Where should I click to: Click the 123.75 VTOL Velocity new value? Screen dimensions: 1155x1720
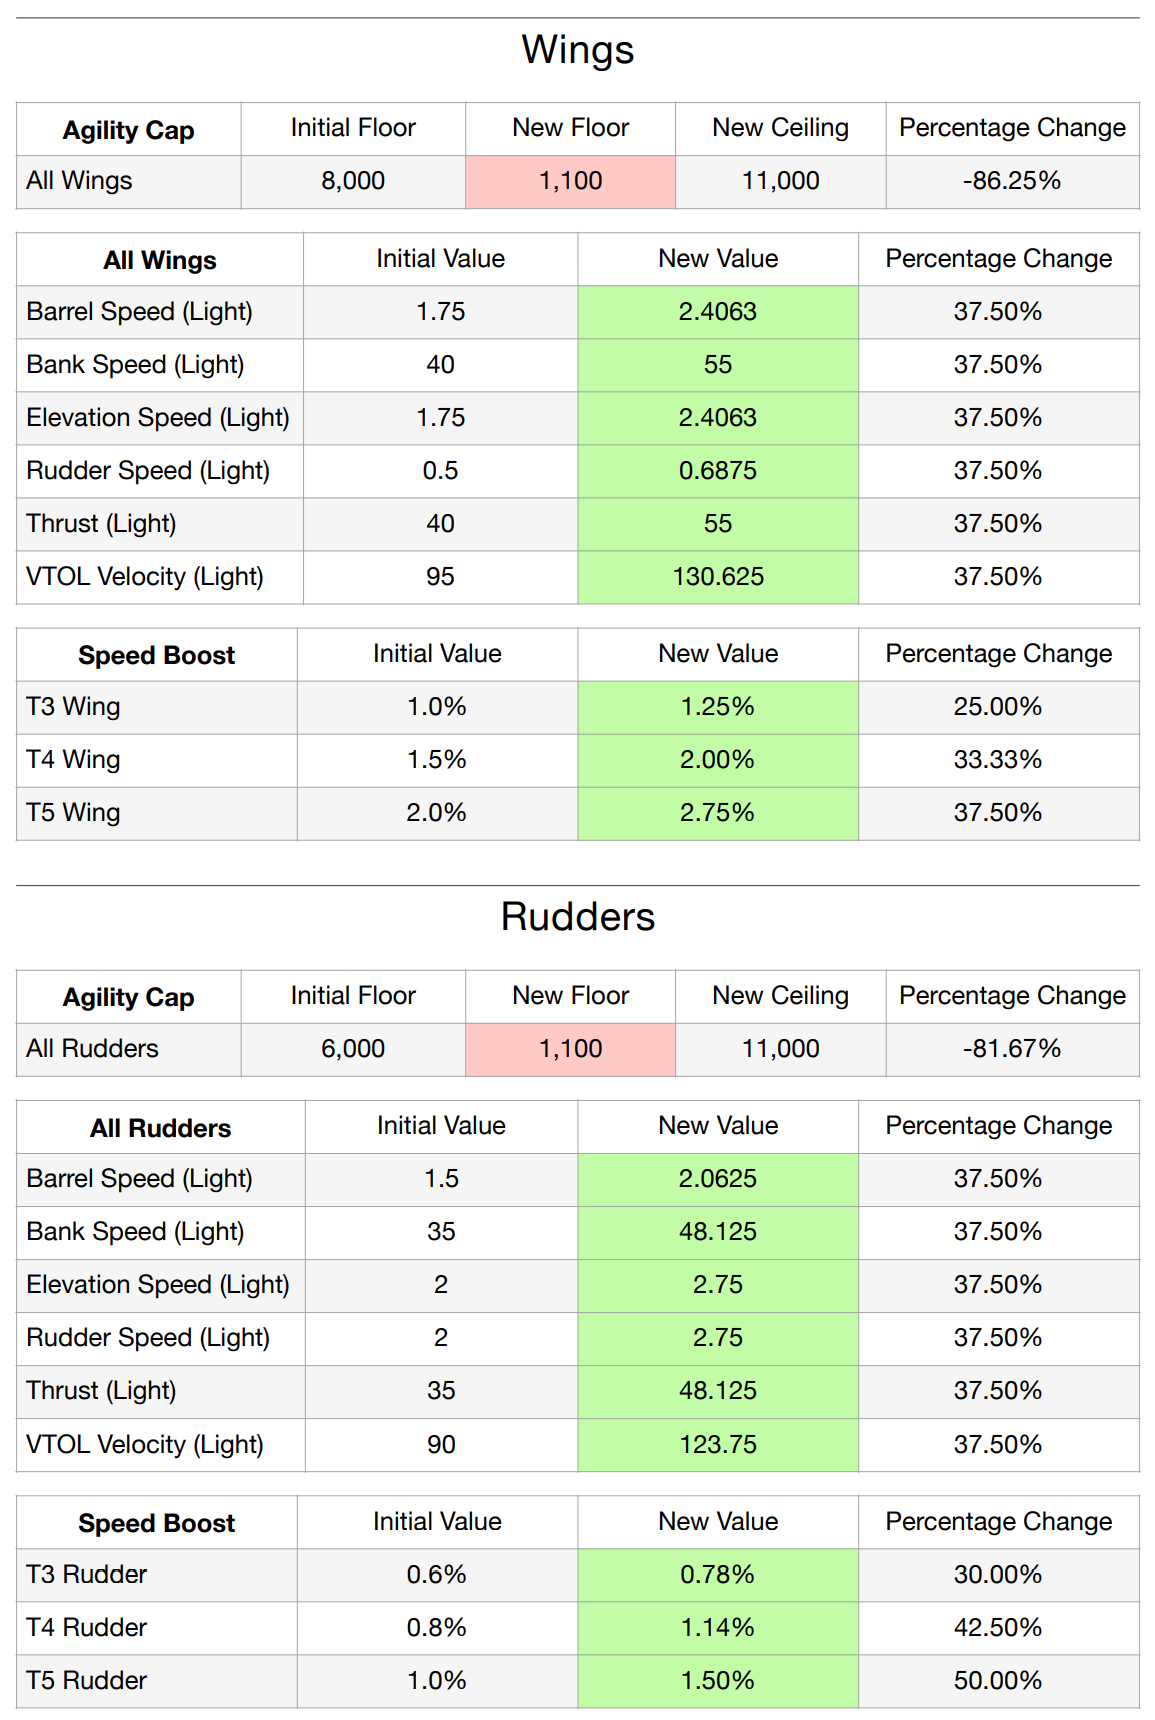[717, 1445]
